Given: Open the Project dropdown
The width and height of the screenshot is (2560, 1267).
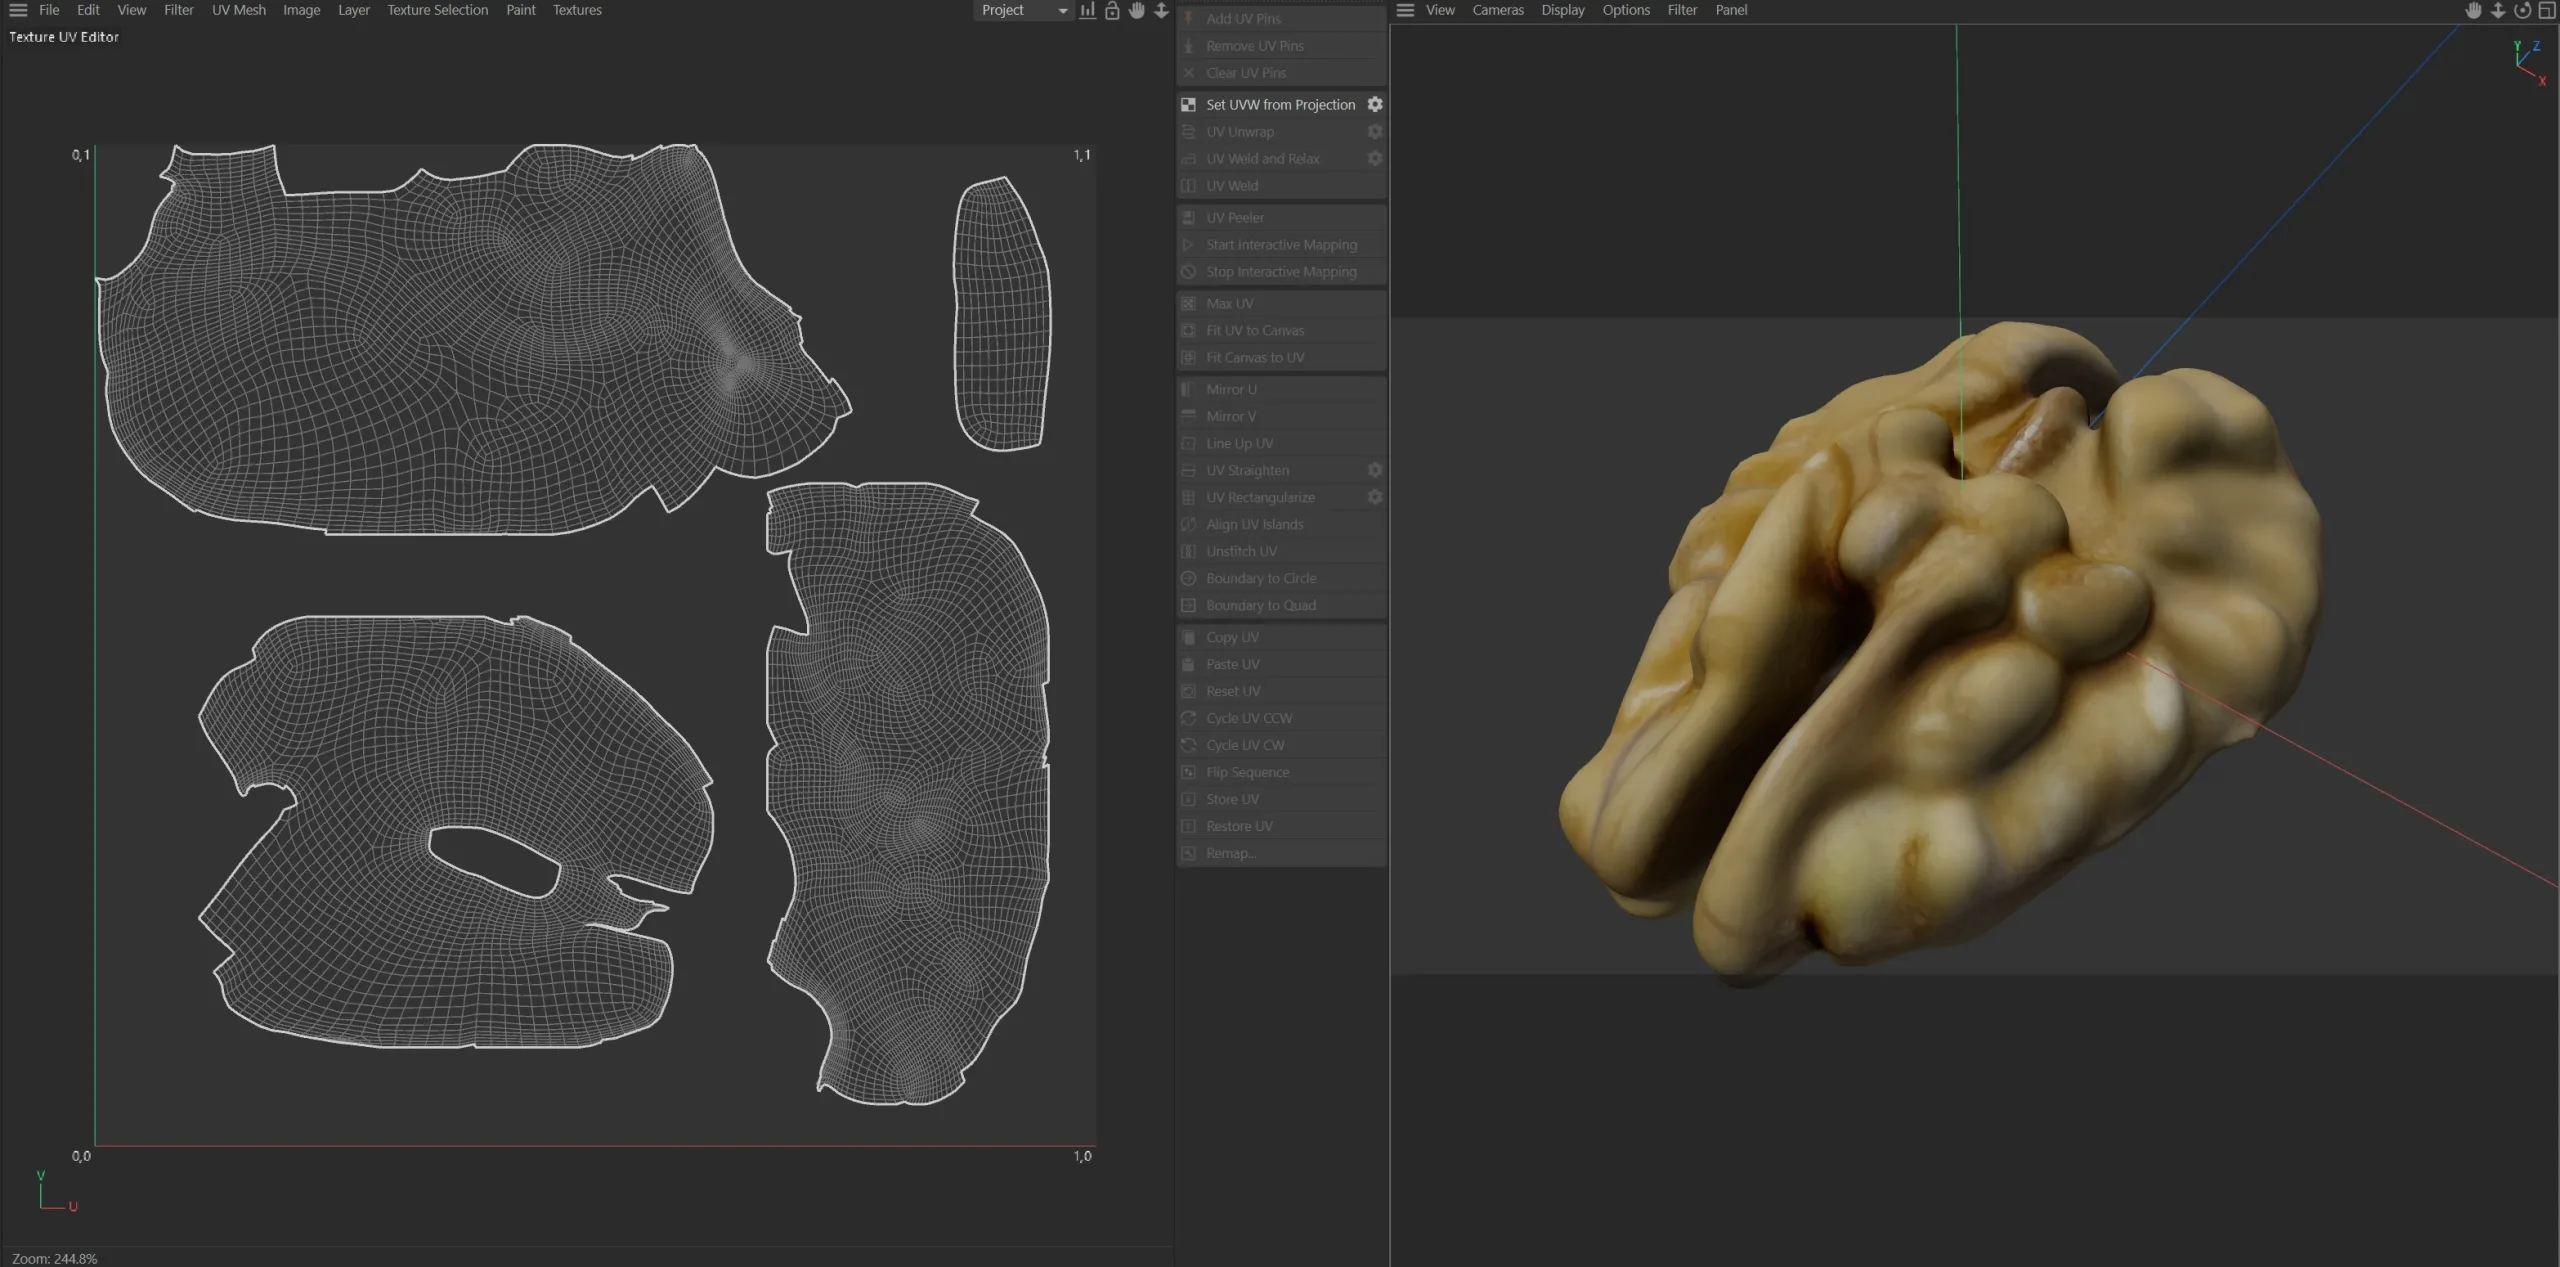Looking at the screenshot, I should (x=1020, y=10).
